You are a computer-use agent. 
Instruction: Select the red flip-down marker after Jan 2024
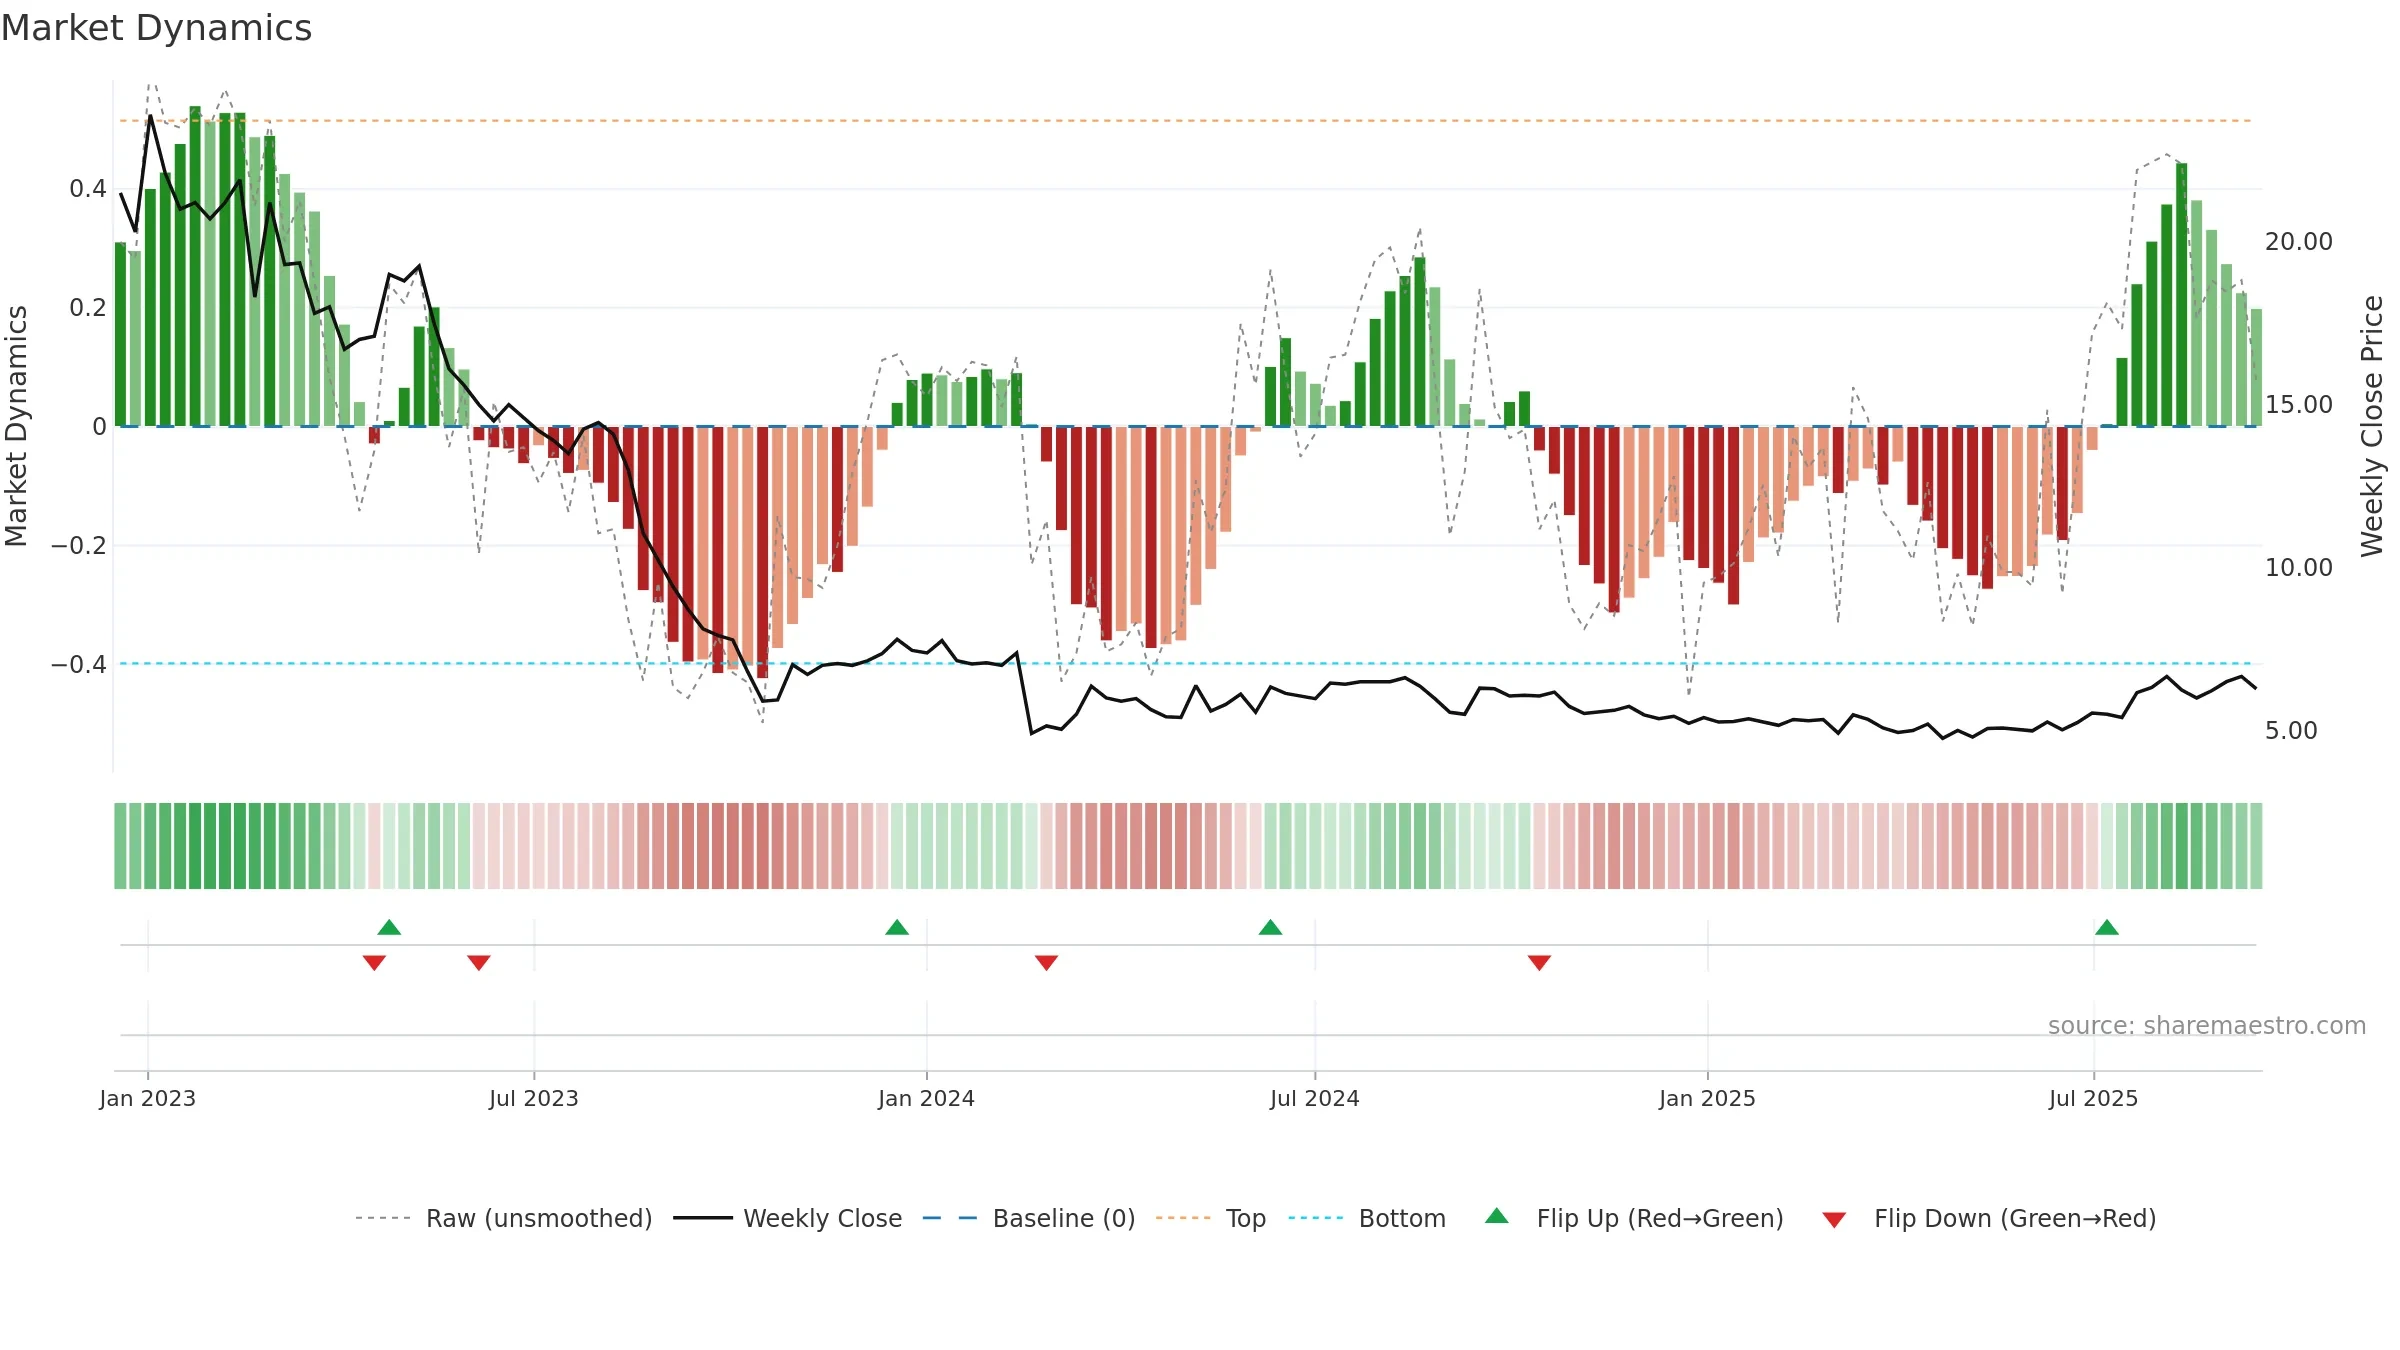[1046, 962]
